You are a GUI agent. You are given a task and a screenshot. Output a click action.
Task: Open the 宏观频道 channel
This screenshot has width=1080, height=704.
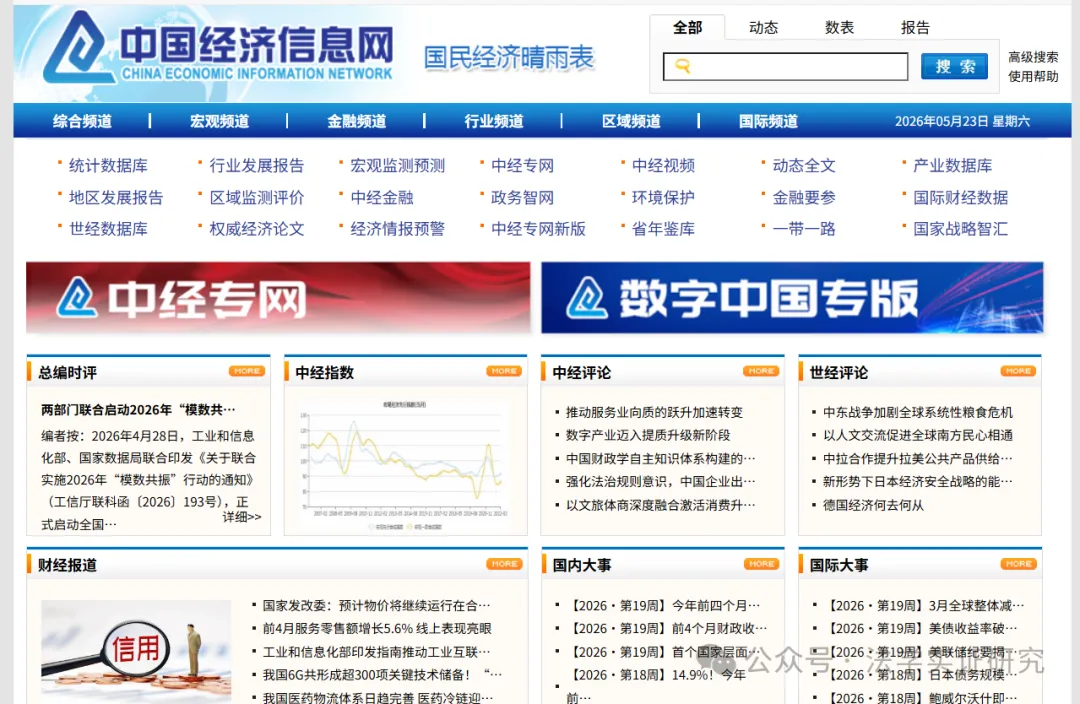tap(219, 121)
